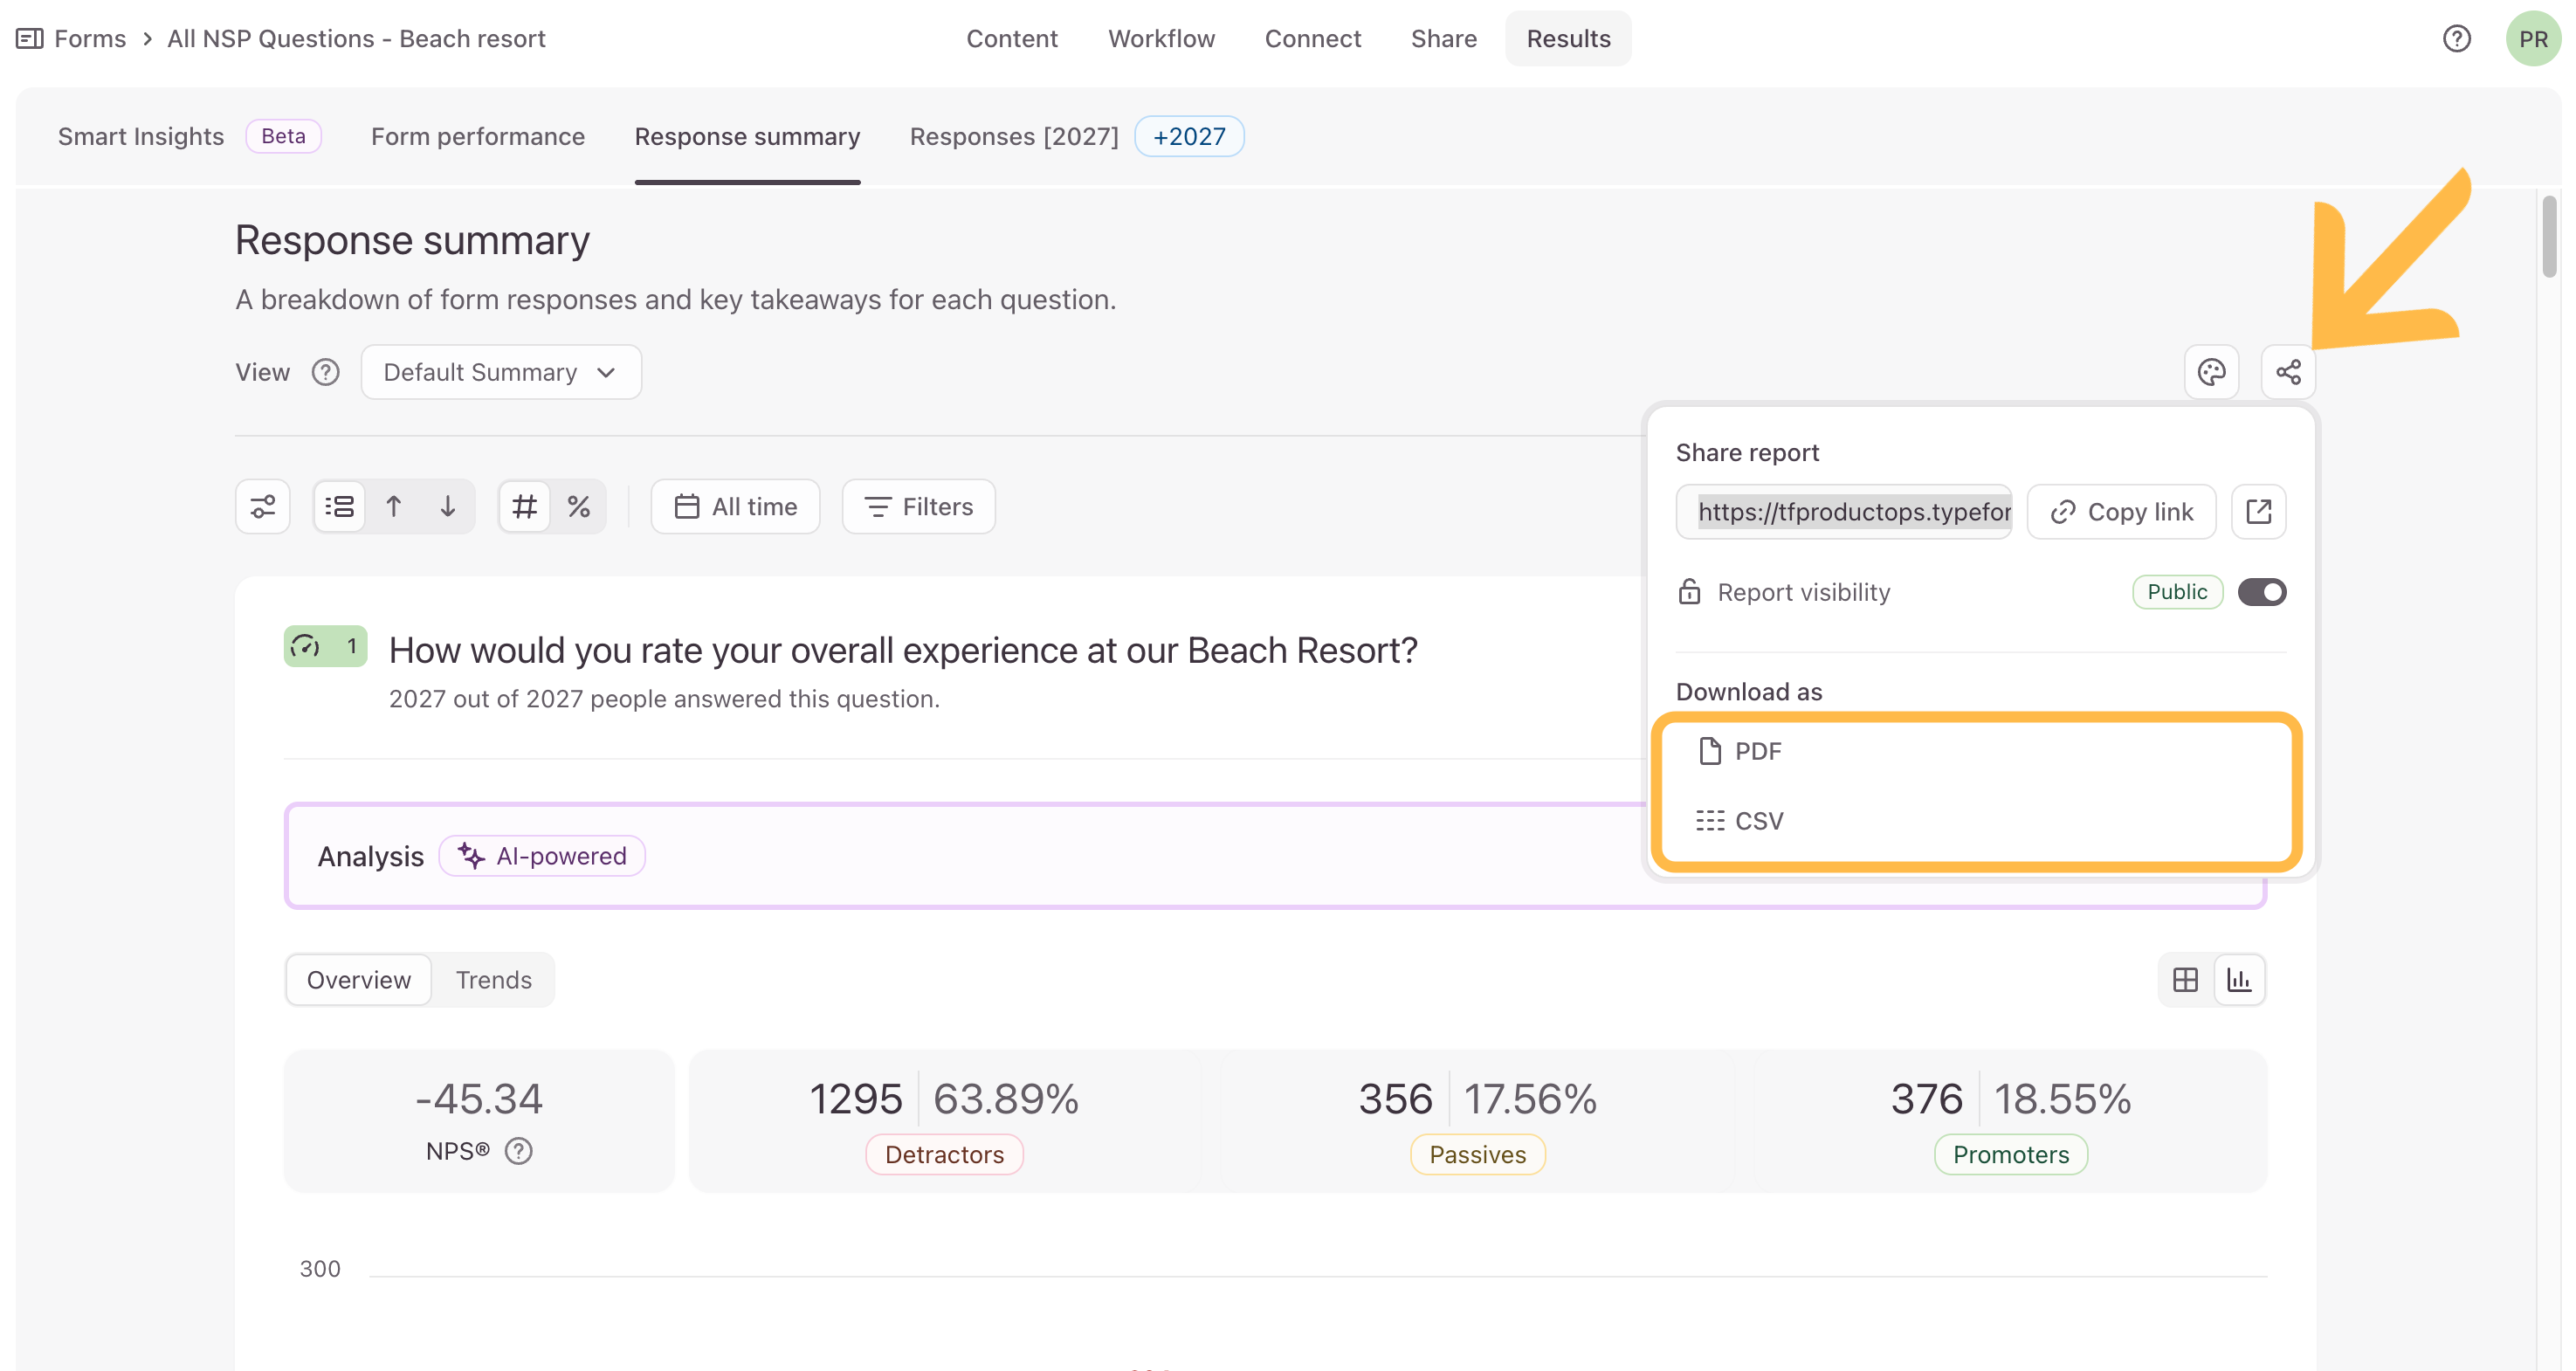Select the number count display toggle

point(525,507)
